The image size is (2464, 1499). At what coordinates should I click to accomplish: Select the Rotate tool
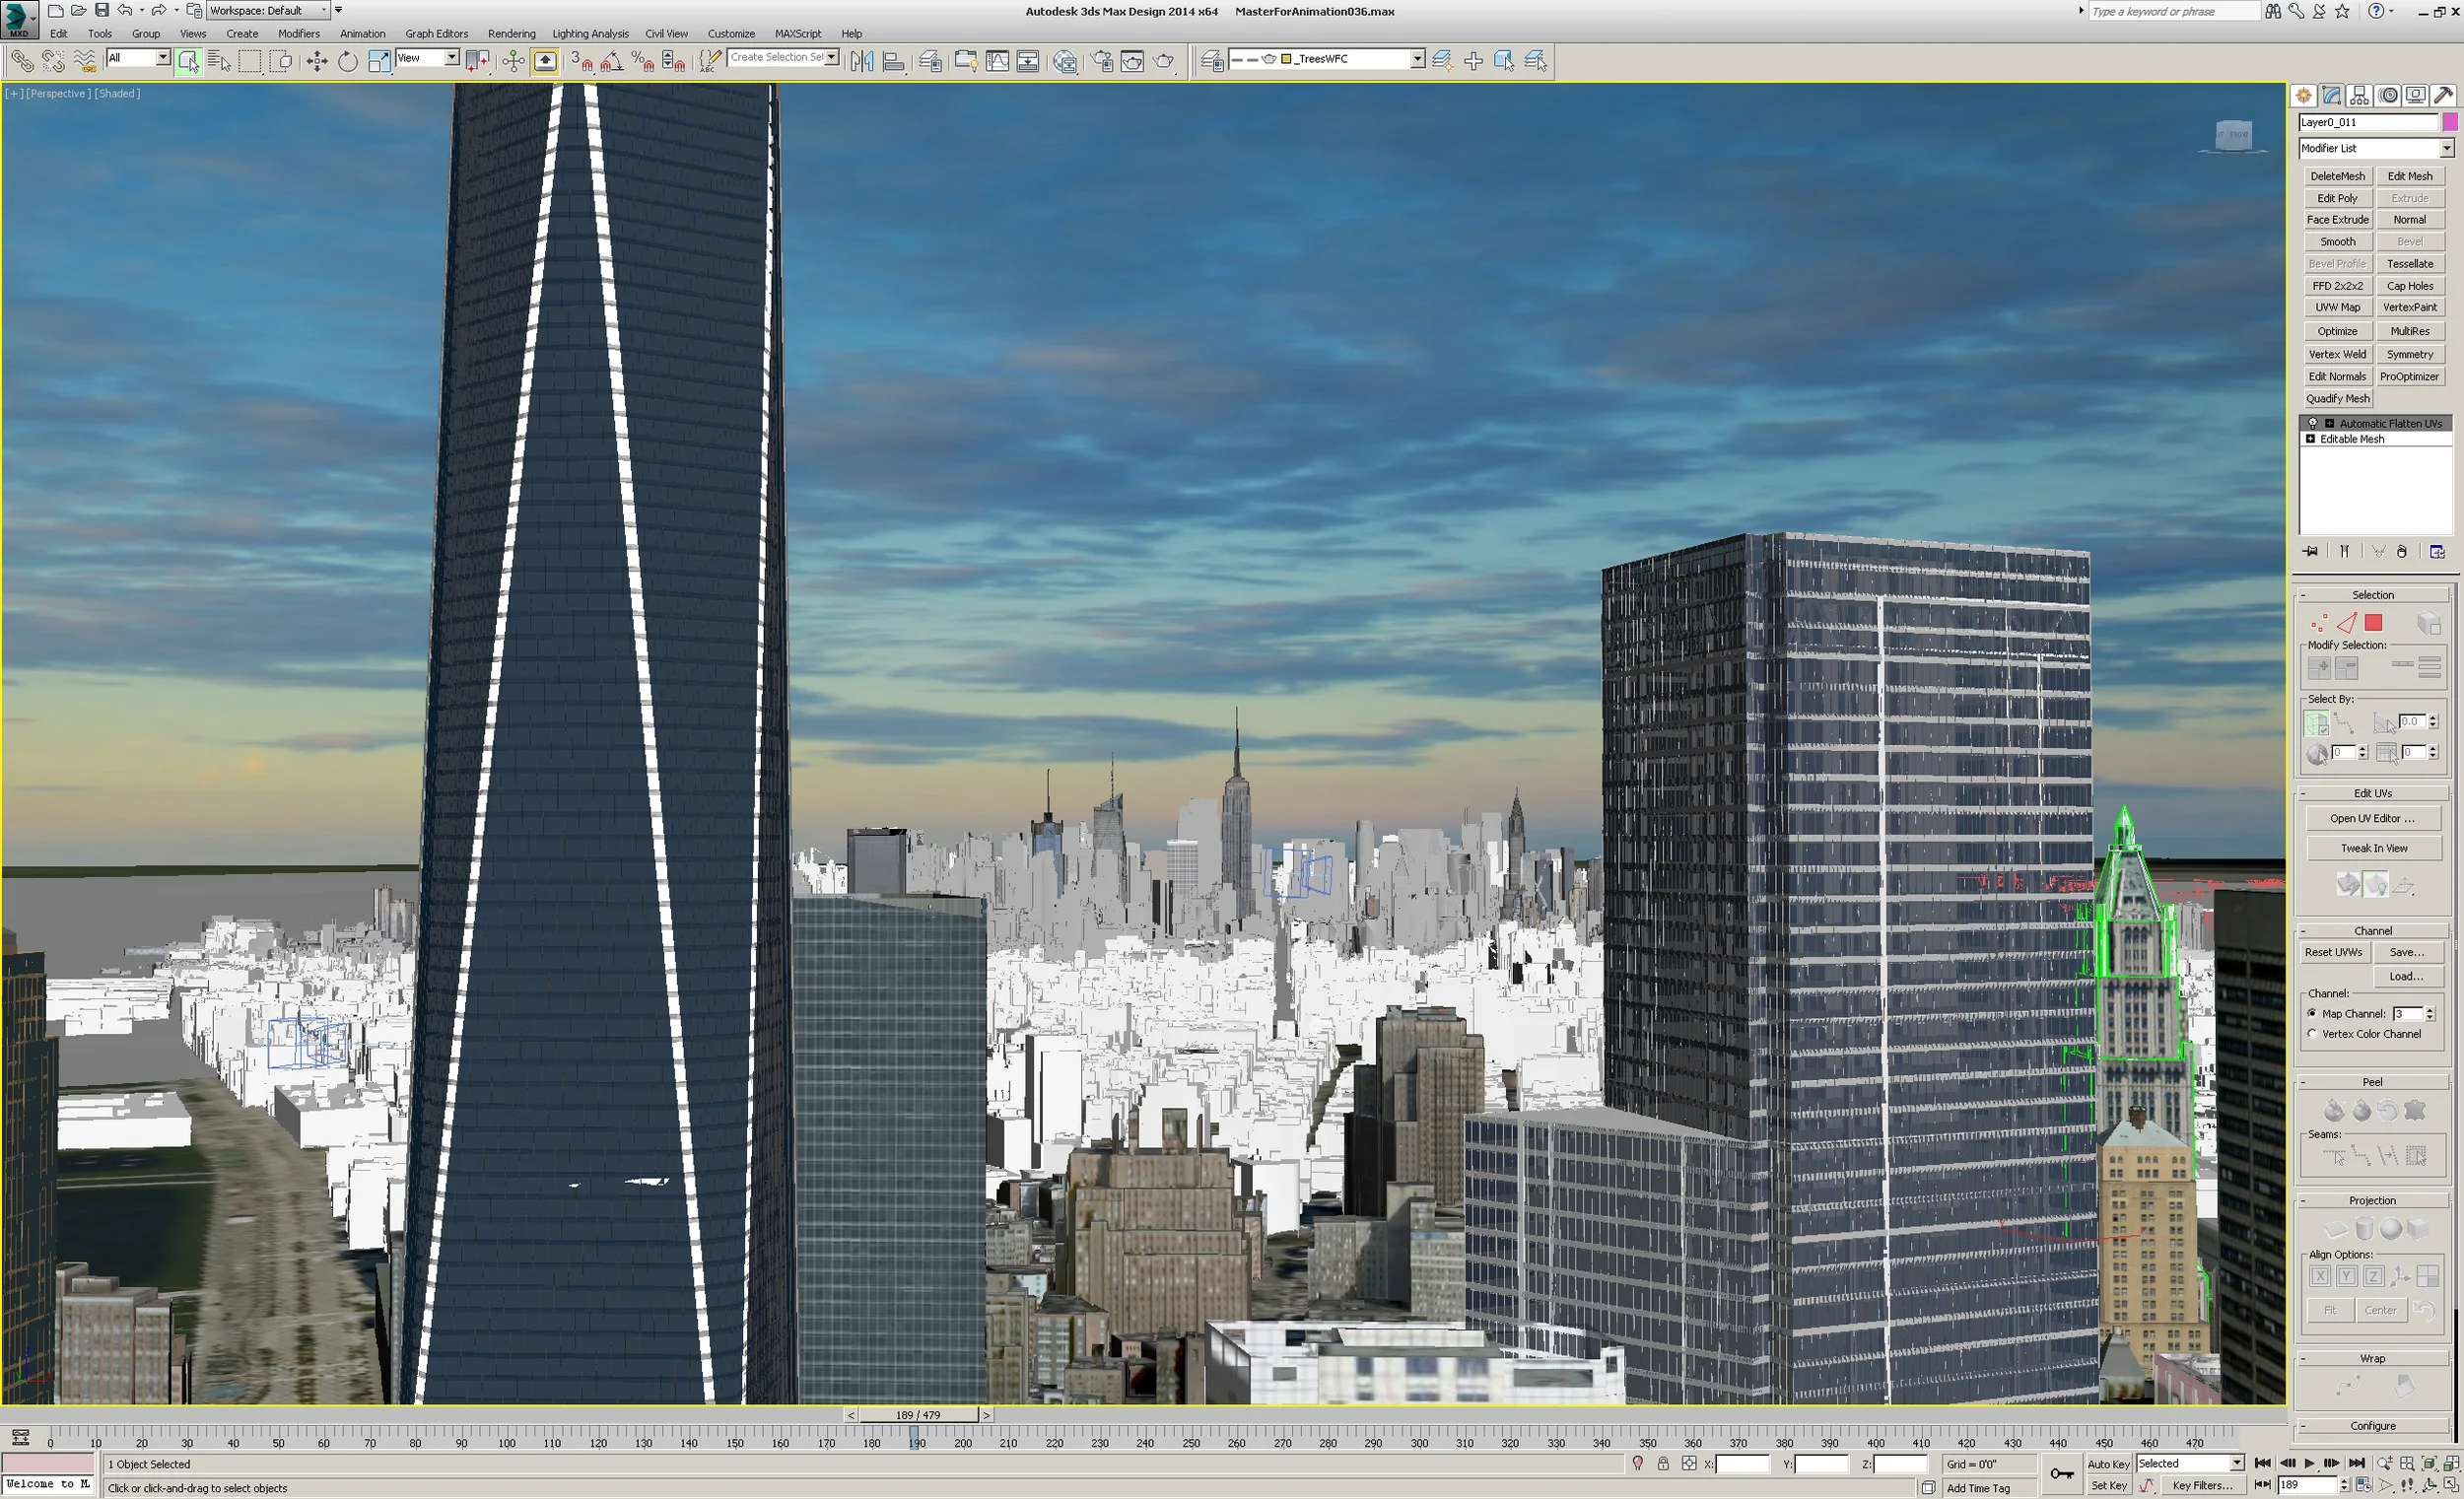point(347,61)
